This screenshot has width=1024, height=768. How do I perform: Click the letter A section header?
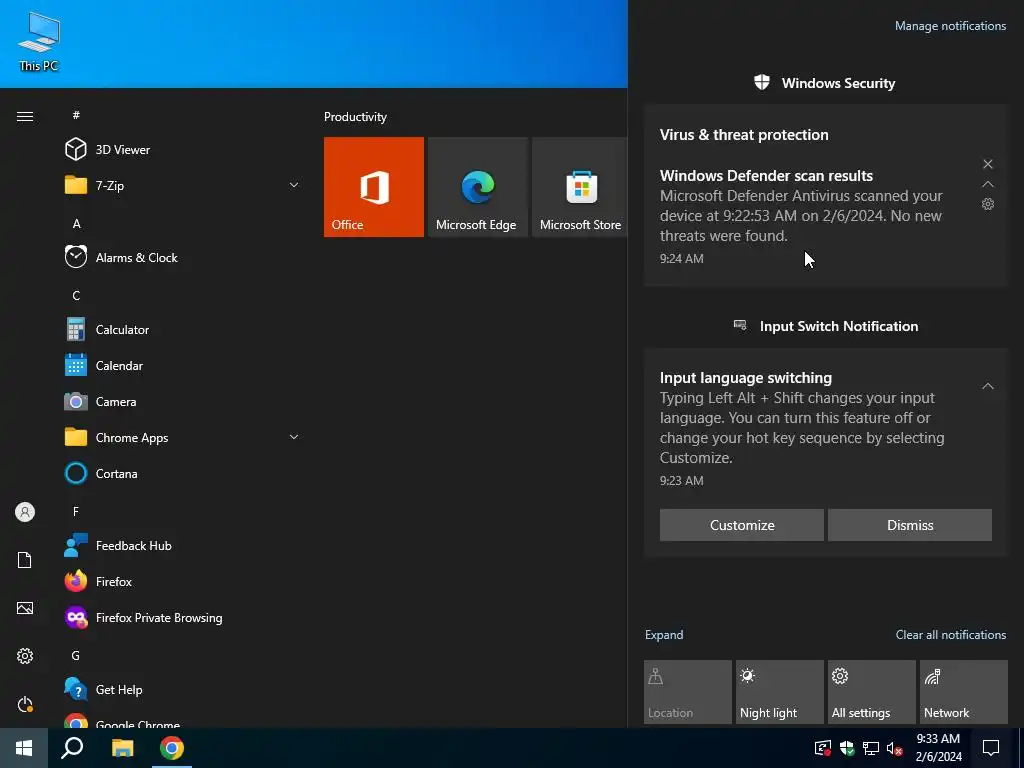pos(76,223)
